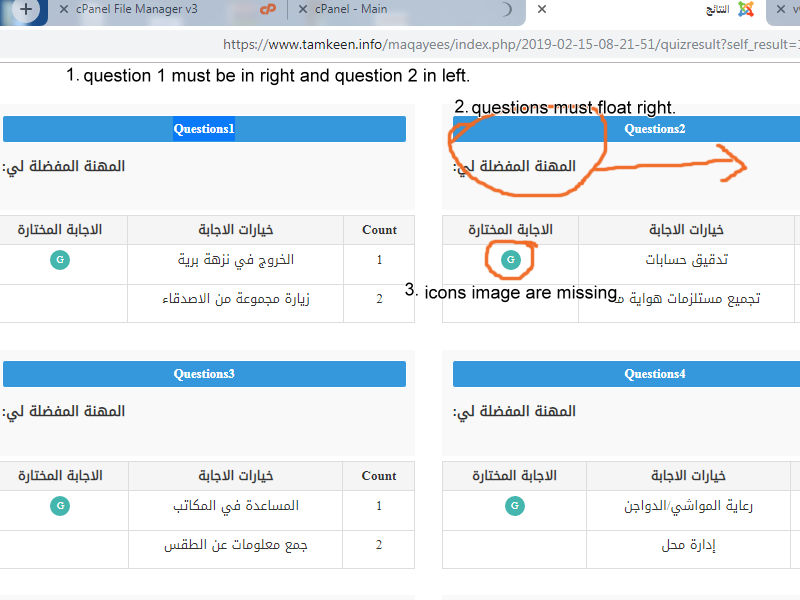Click the G icon in Questions4 table
The width and height of the screenshot is (800, 600).
[x=514, y=506]
